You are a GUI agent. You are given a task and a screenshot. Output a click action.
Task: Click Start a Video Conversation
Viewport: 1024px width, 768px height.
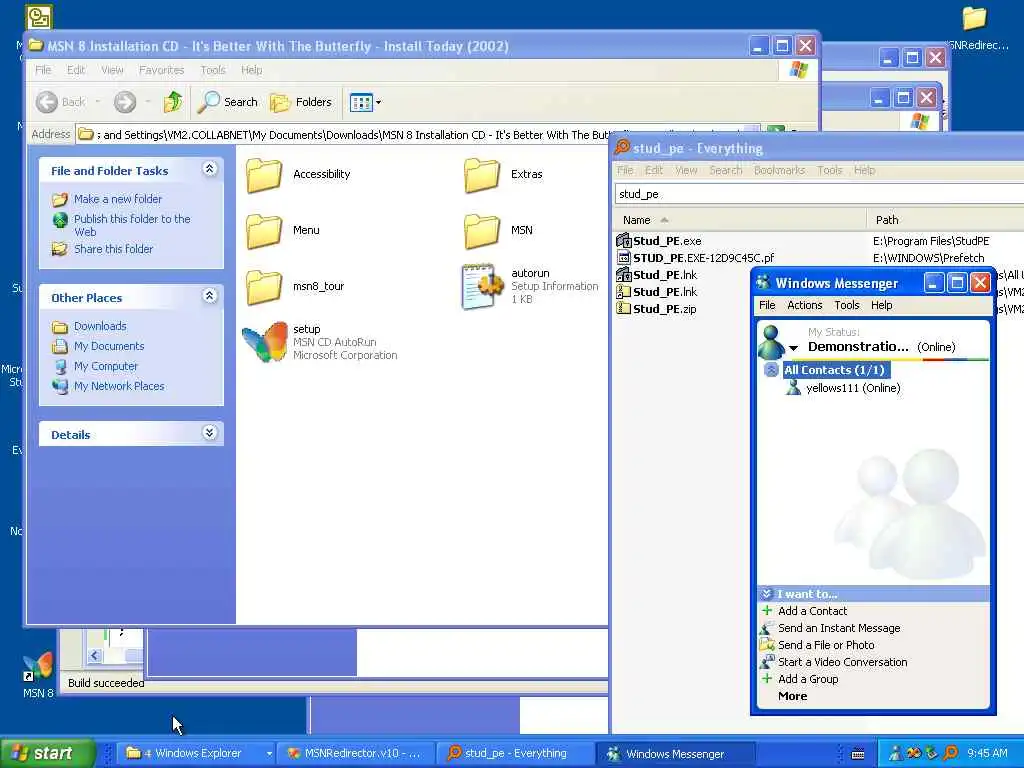point(842,662)
